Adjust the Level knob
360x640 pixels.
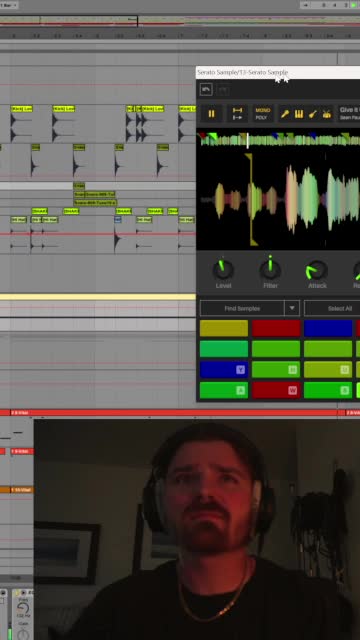pyautogui.click(x=223, y=270)
